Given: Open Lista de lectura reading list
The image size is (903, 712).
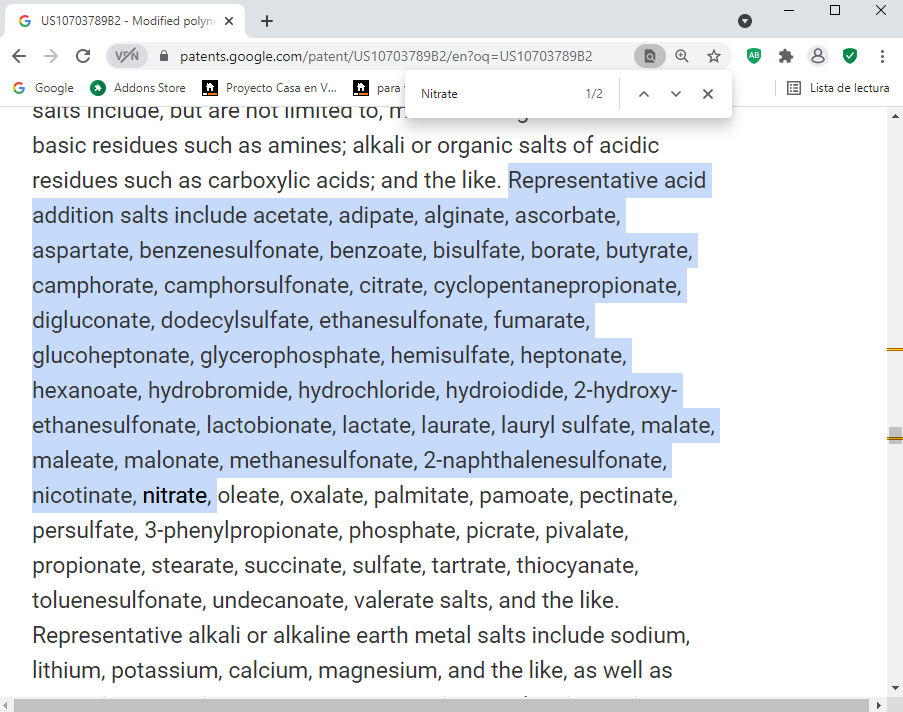Looking at the screenshot, I should point(838,88).
